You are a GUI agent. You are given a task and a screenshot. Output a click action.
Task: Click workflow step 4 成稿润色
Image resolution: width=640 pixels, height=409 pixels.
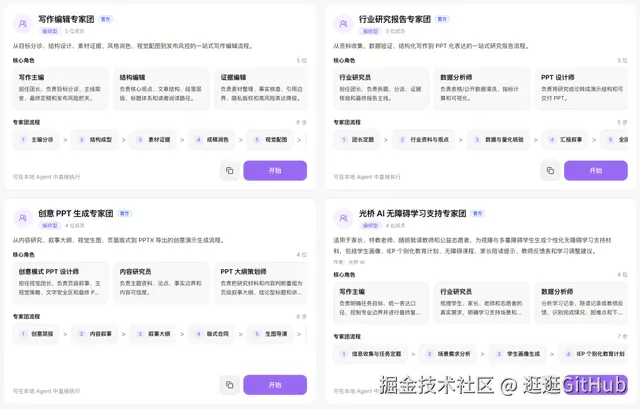pos(212,140)
